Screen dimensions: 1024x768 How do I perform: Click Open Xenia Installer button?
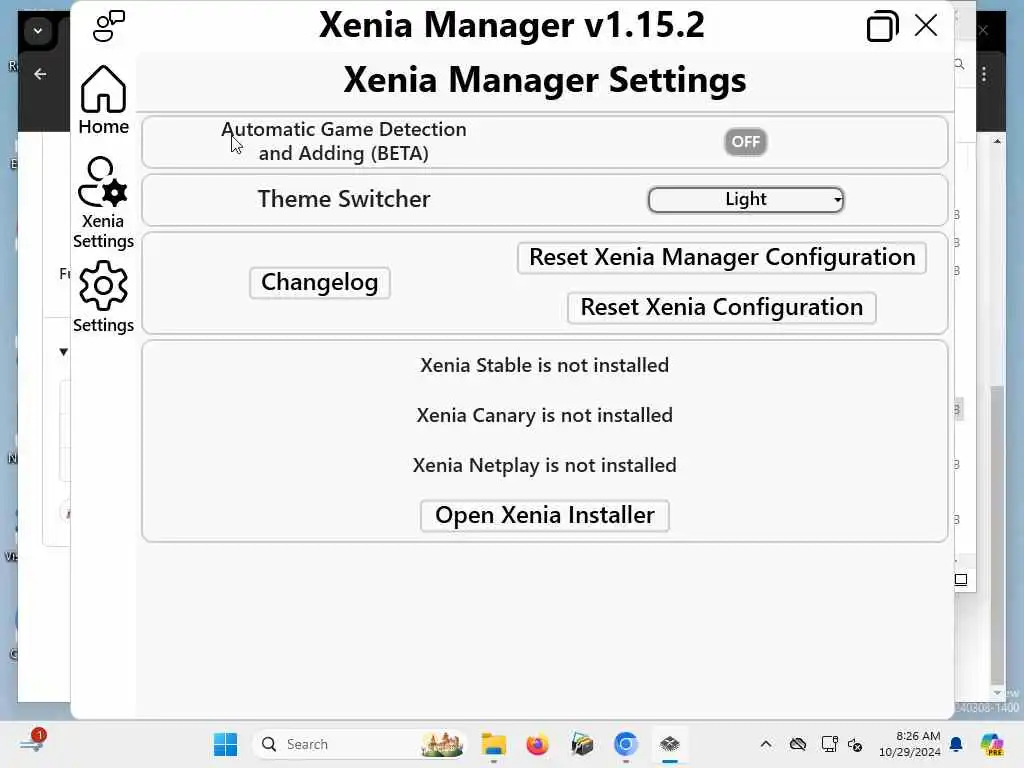[x=545, y=515]
